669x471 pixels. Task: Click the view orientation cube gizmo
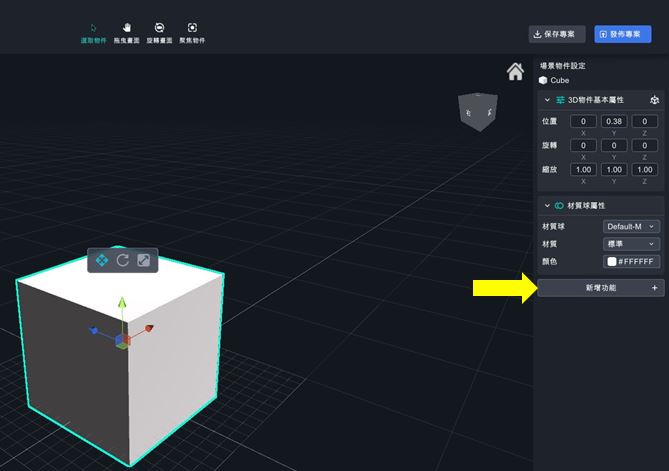point(478,112)
